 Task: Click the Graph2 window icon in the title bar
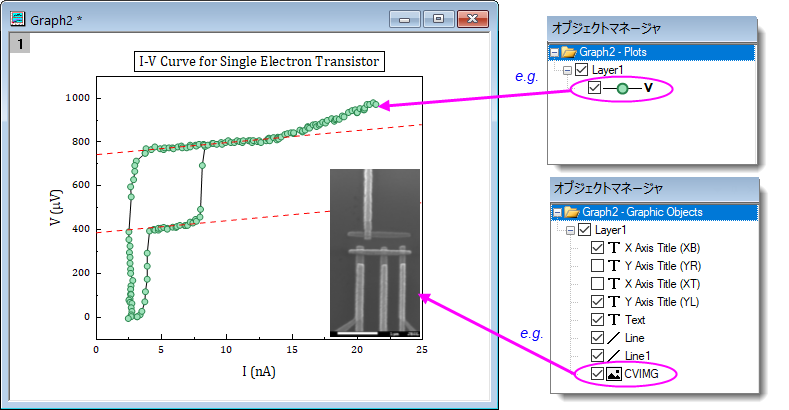18,19
